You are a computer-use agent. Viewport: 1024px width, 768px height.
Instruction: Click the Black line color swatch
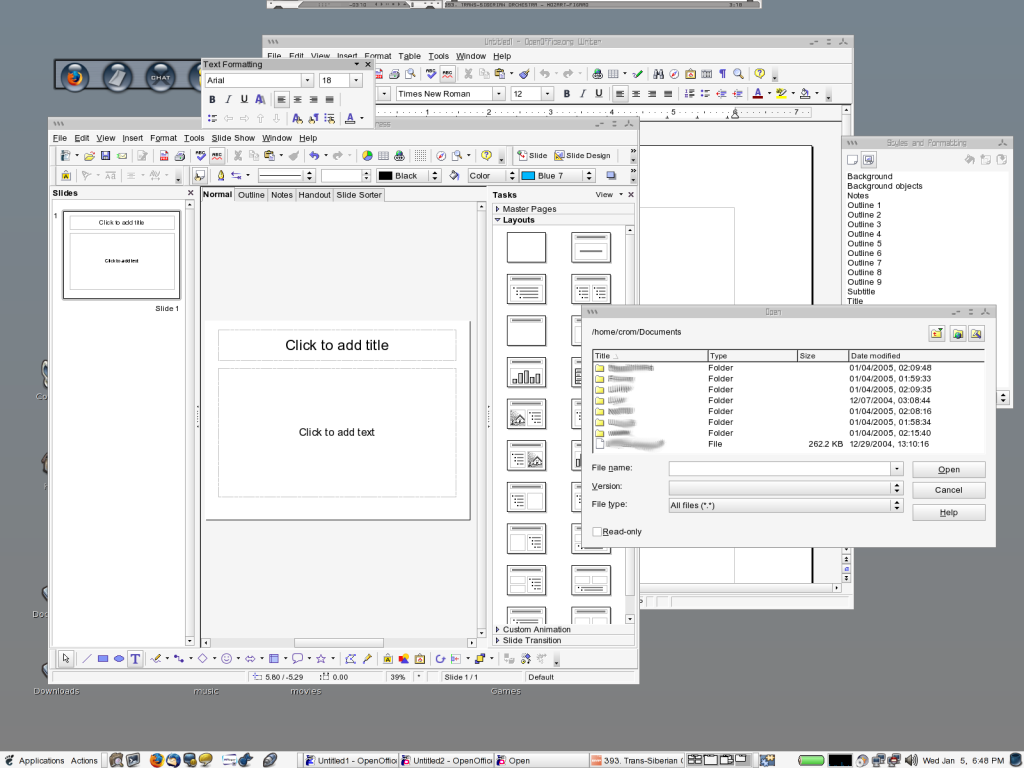coord(385,176)
